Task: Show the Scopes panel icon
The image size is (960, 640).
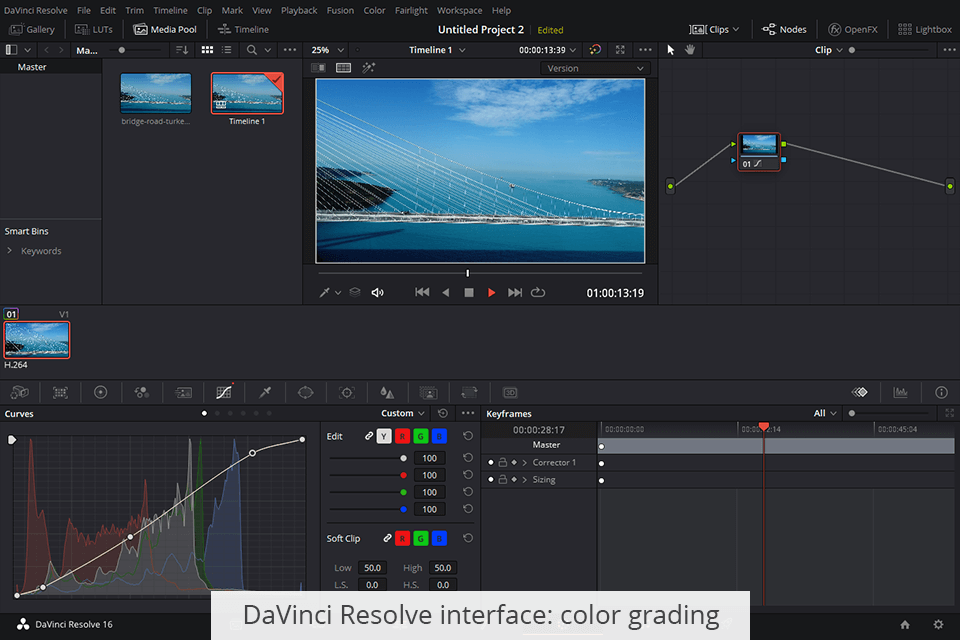Action: pos(901,393)
